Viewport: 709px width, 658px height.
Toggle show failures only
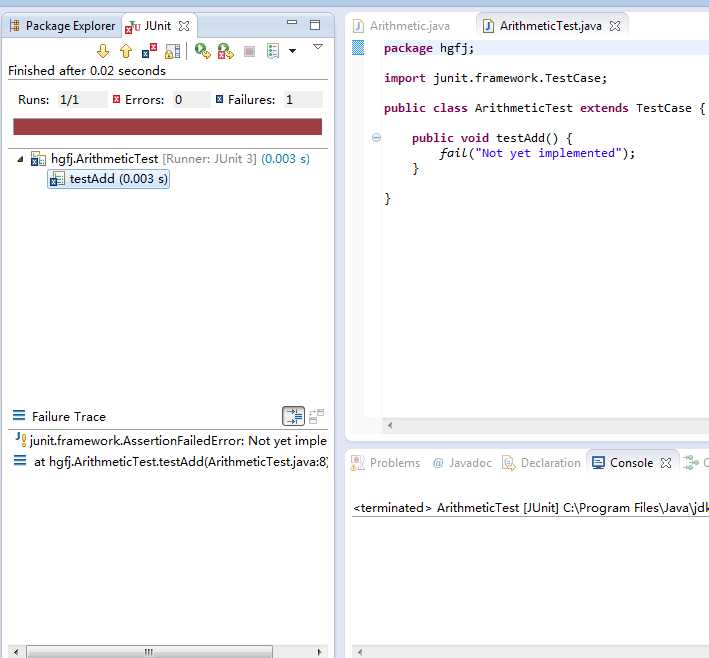149,51
